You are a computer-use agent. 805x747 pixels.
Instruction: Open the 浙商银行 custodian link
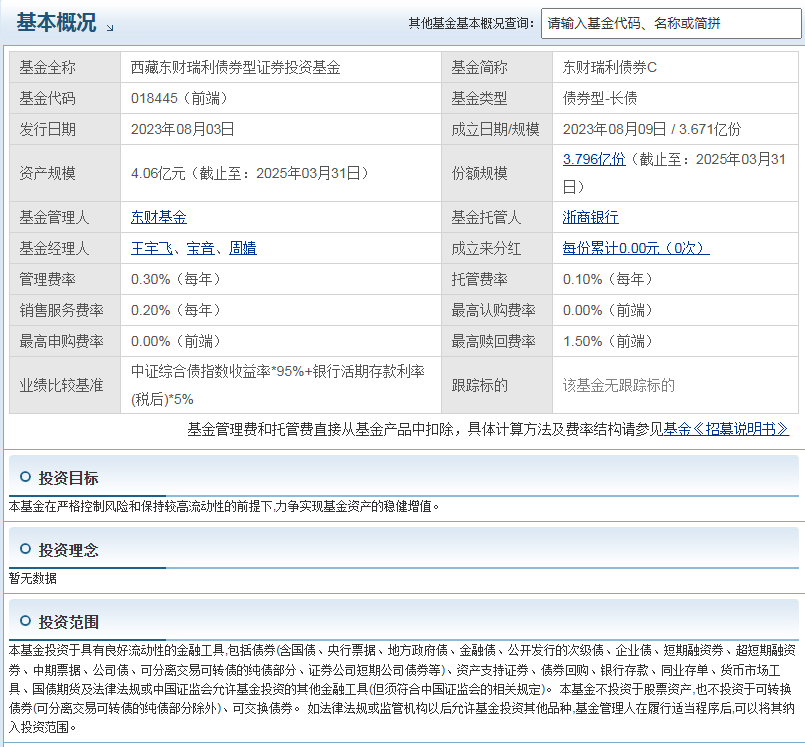click(590, 218)
